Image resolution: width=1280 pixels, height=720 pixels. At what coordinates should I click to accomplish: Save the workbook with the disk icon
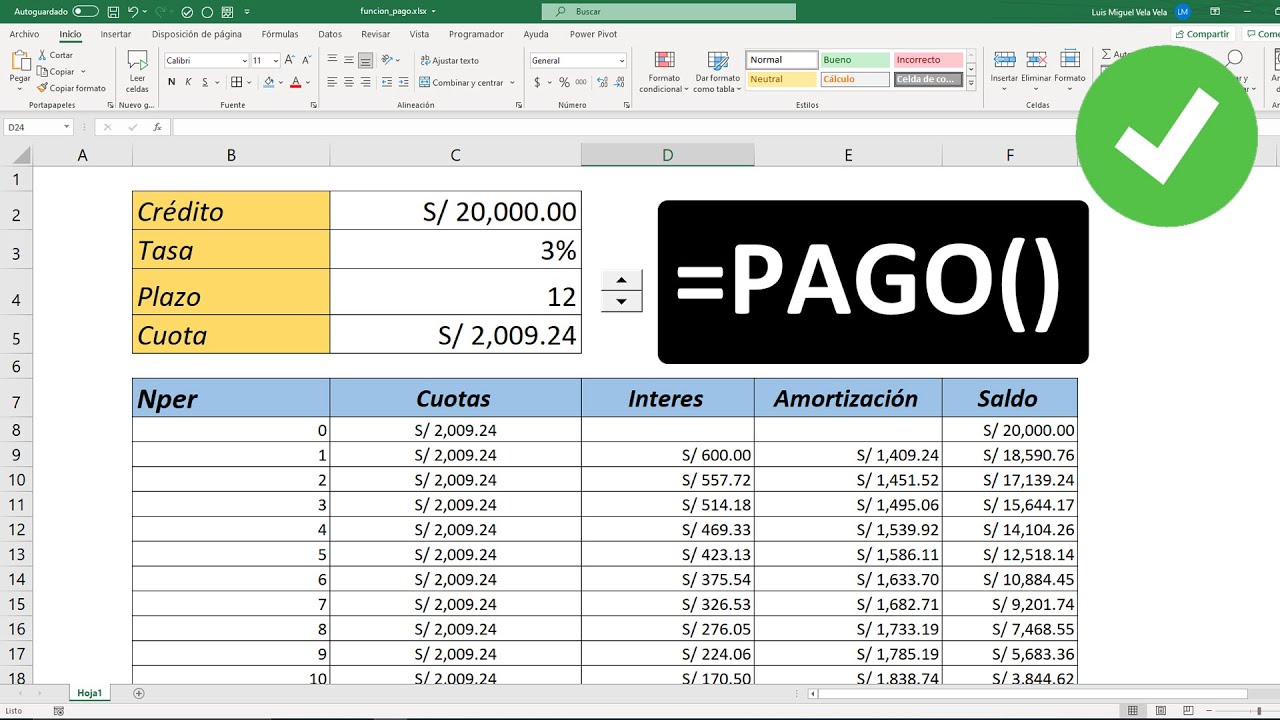point(114,12)
